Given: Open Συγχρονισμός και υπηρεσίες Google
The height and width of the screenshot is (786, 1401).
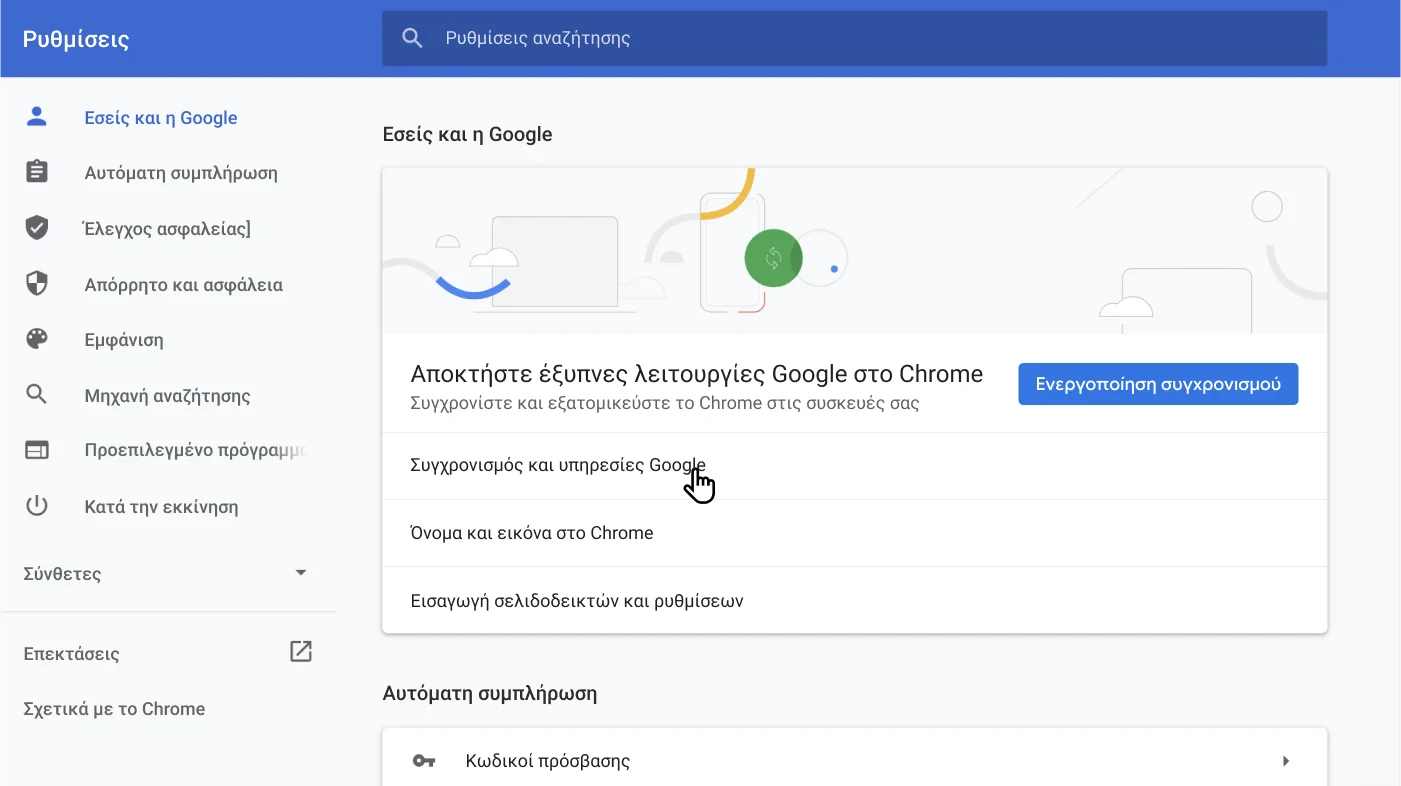Looking at the screenshot, I should click(x=558, y=465).
